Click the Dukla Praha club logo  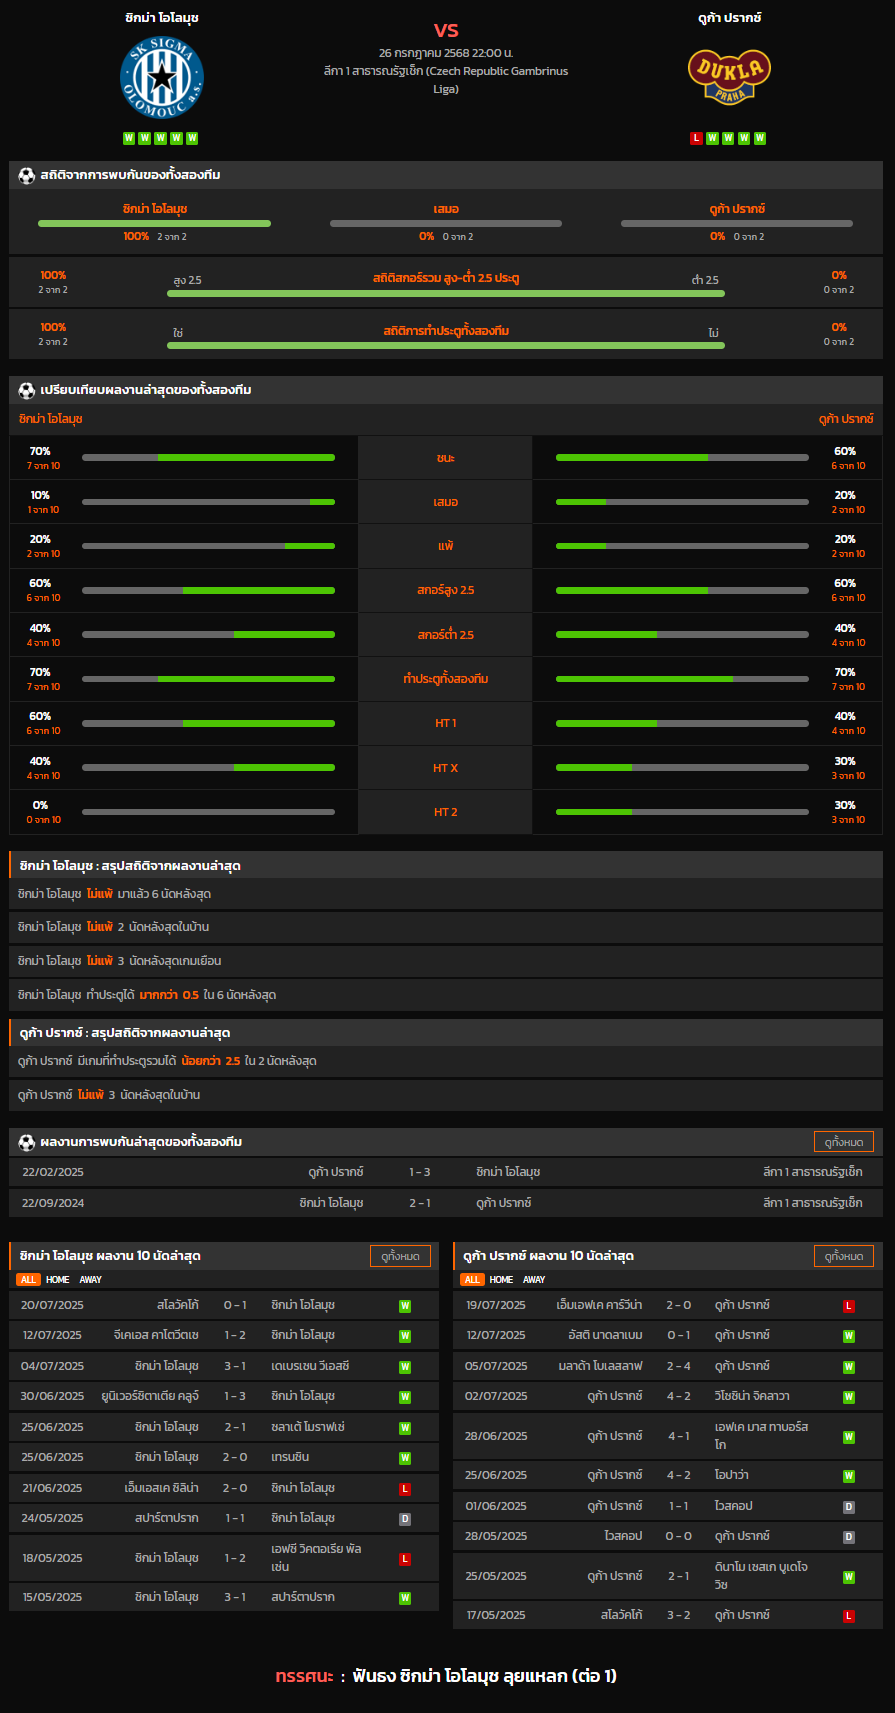tap(729, 75)
